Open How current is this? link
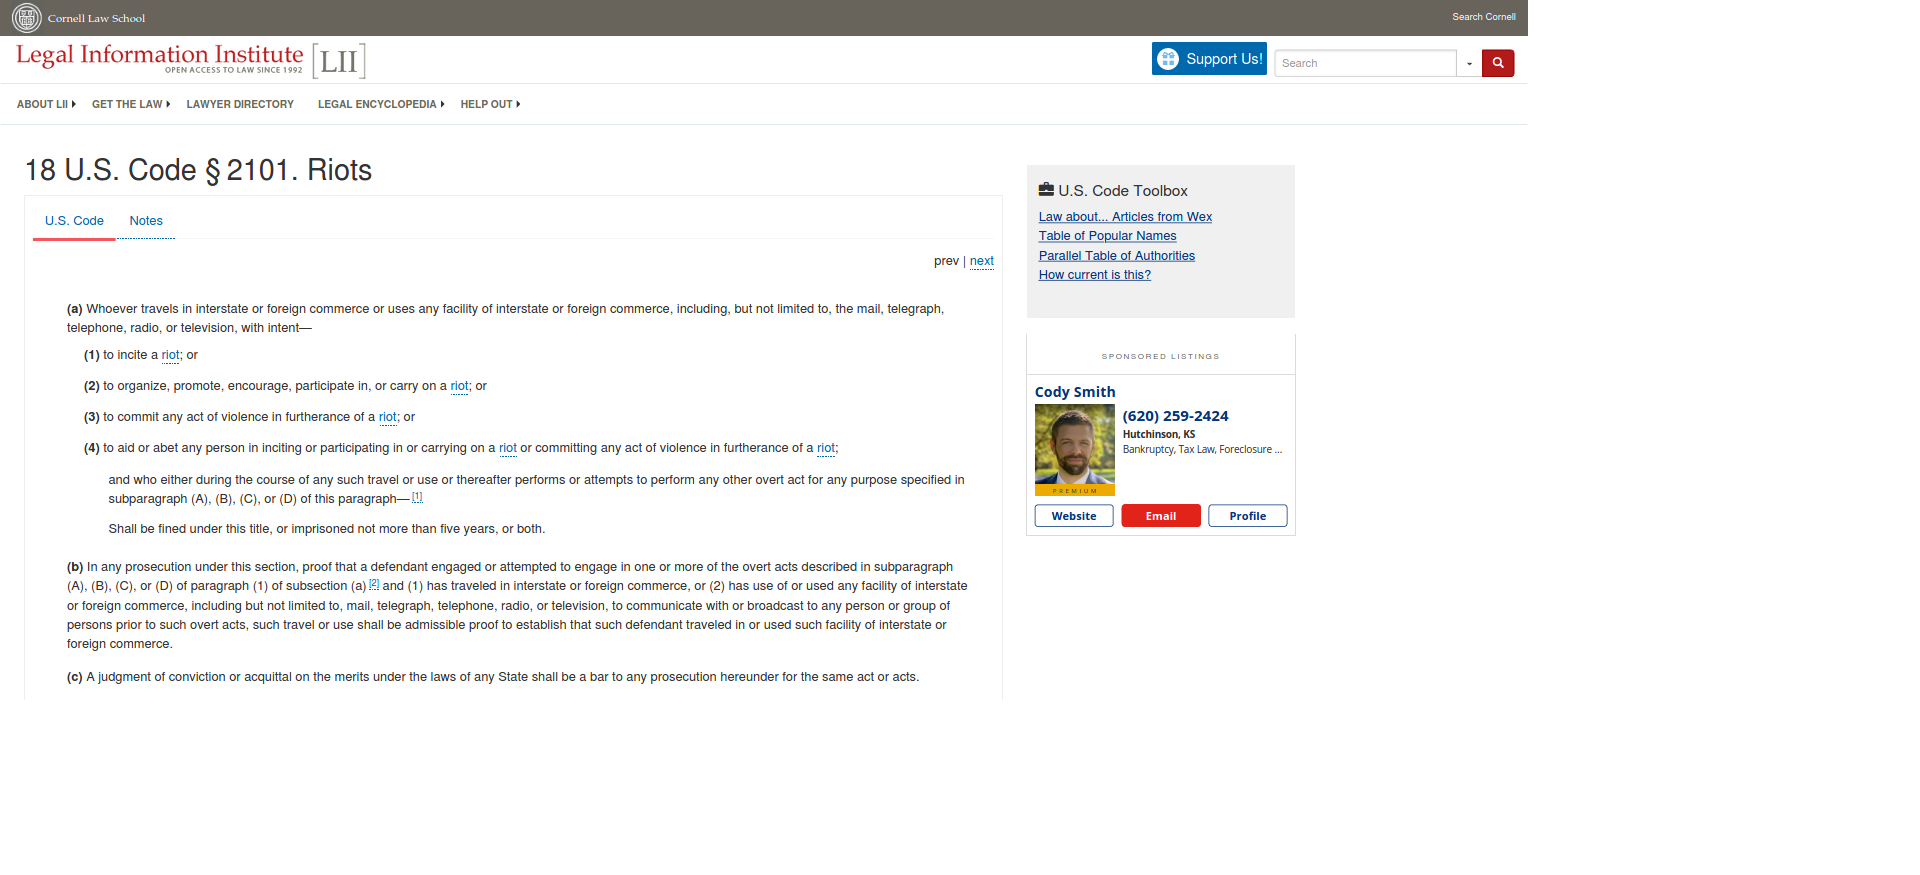This screenshot has height=875, width=1920. [1094, 275]
